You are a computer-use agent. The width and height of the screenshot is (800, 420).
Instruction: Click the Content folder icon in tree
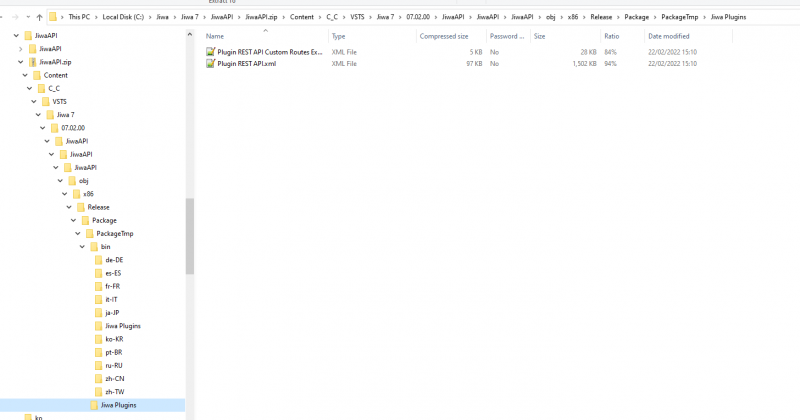click(37, 75)
